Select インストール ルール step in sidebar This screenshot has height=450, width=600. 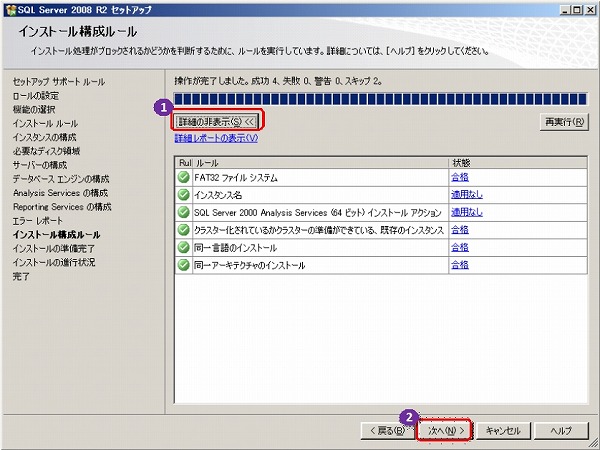tap(45, 123)
